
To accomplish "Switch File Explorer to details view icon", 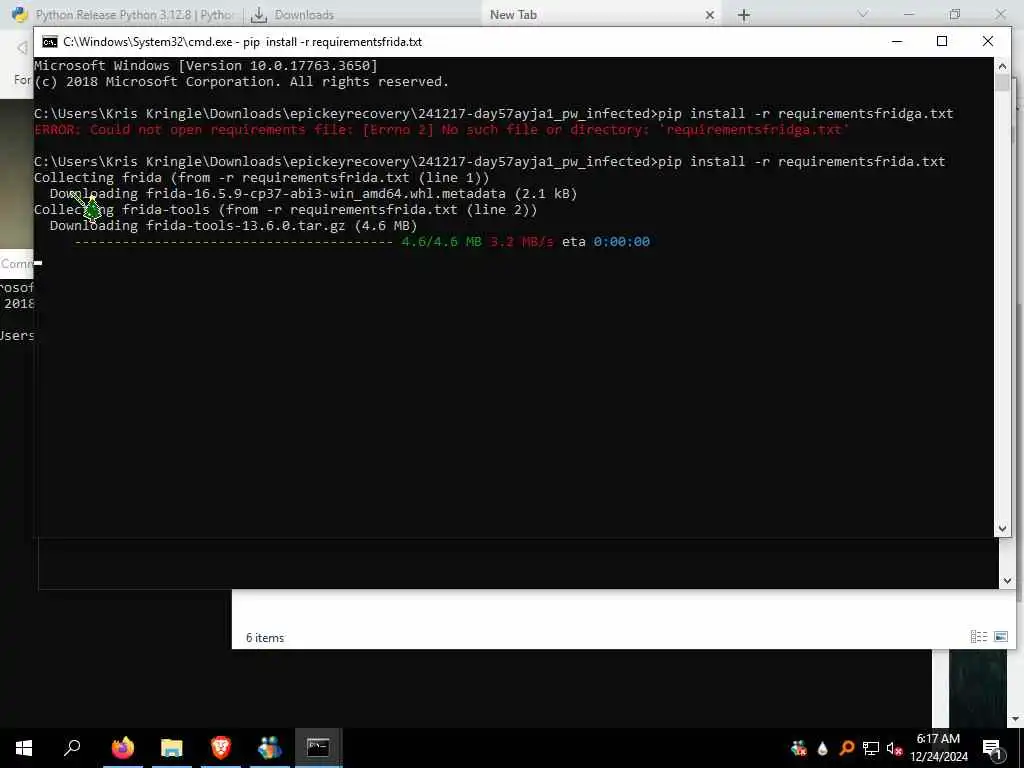I will pyautogui.click(x=979, y=637).
